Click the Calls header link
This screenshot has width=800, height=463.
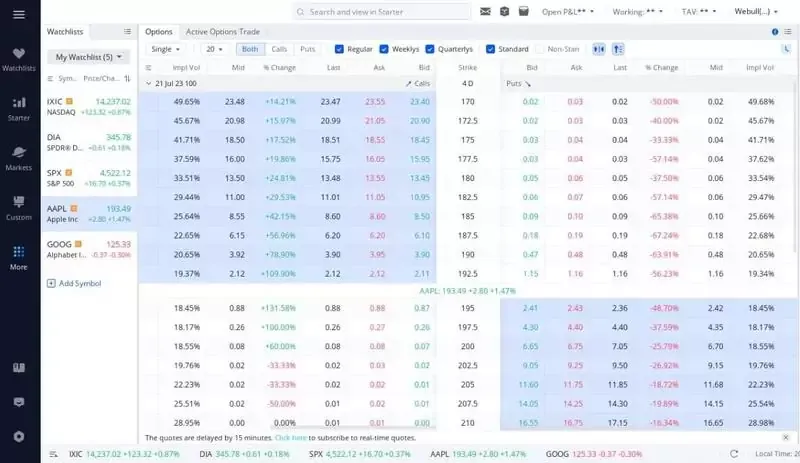point(418,83)
